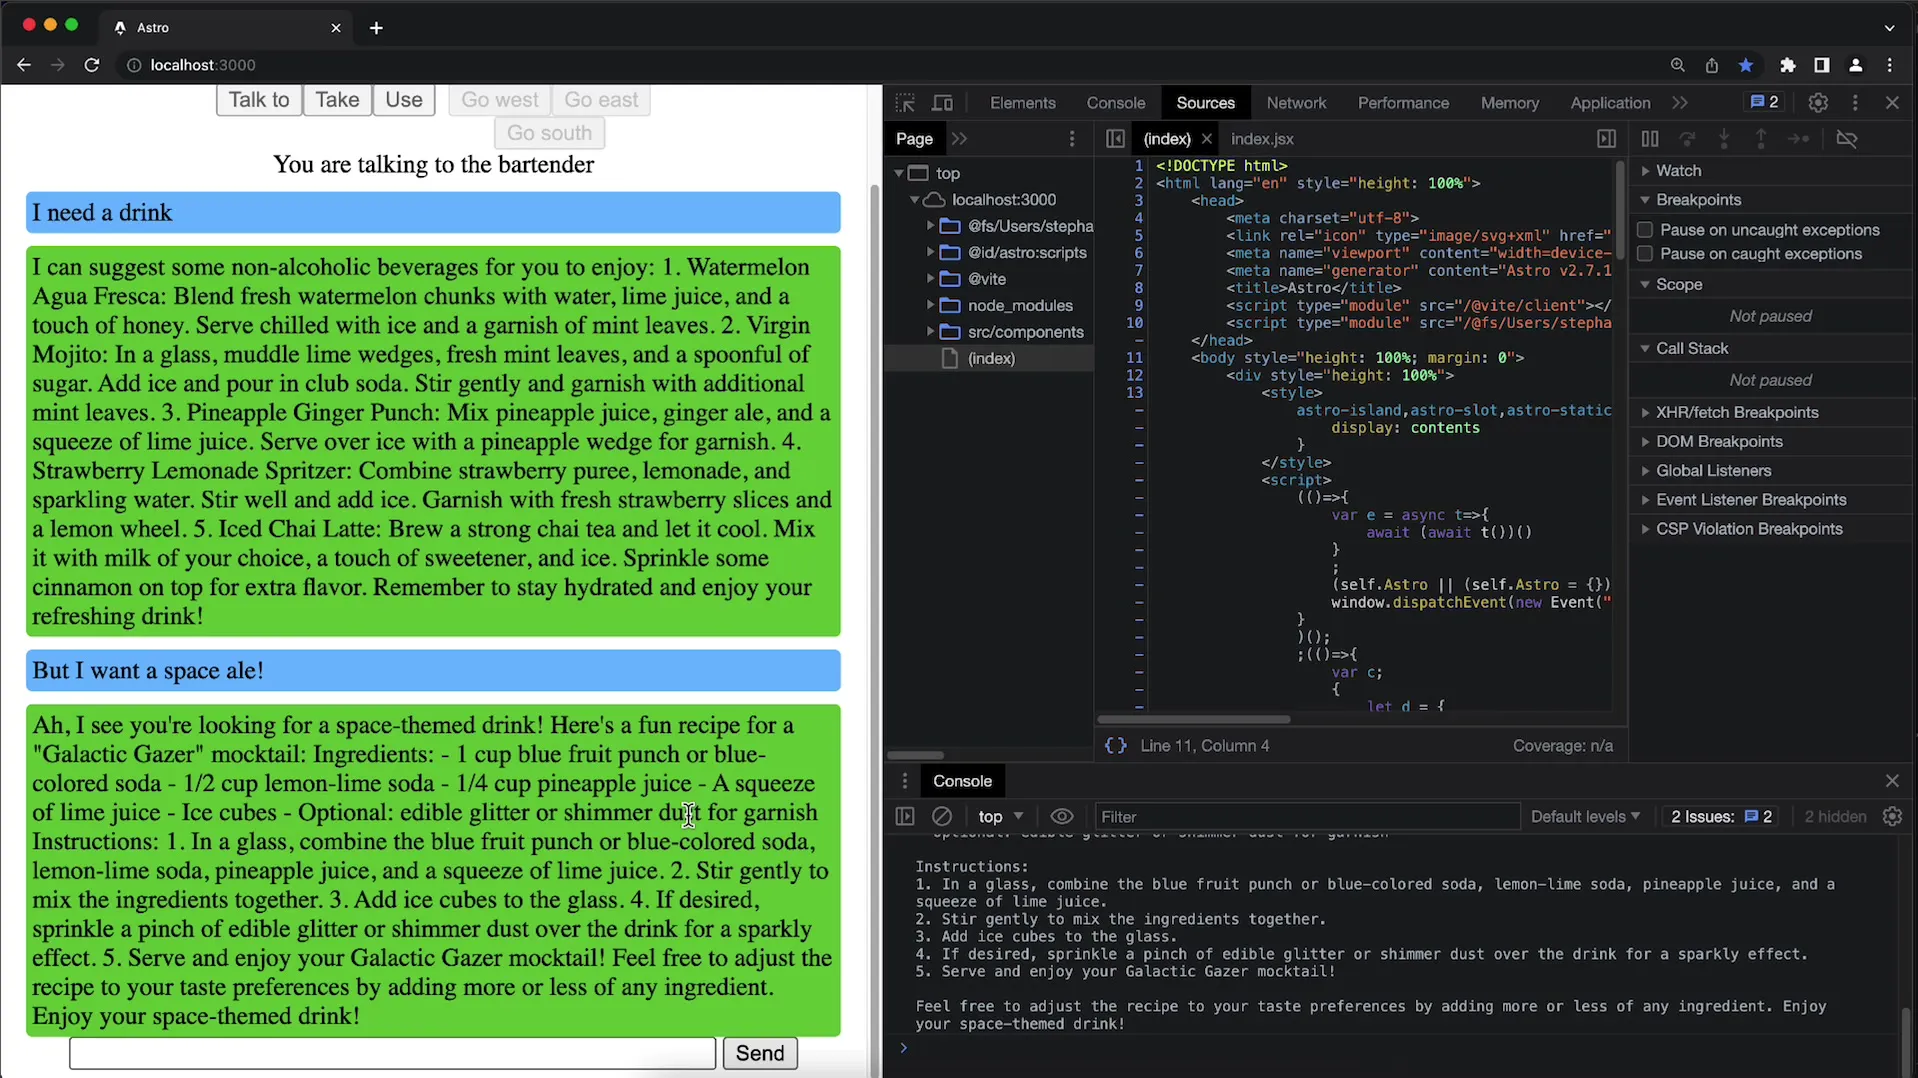This screenshot has width=1918, height=1078.
Task: Pretty print the source with braces icon
Action: [1115, 746]
